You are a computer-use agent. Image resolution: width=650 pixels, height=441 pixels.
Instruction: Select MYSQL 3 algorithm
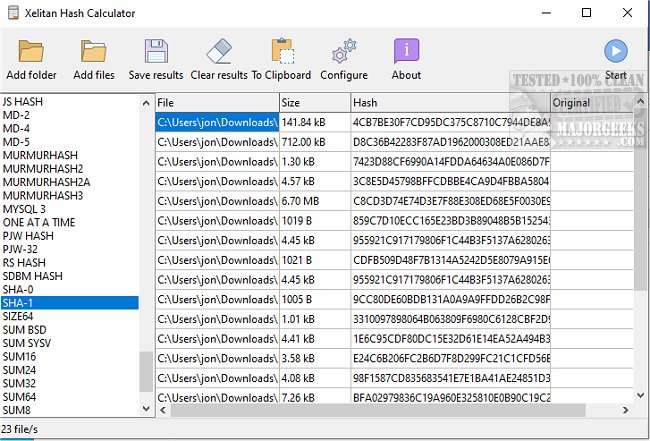pyautogui.click(x=24, y=209)
